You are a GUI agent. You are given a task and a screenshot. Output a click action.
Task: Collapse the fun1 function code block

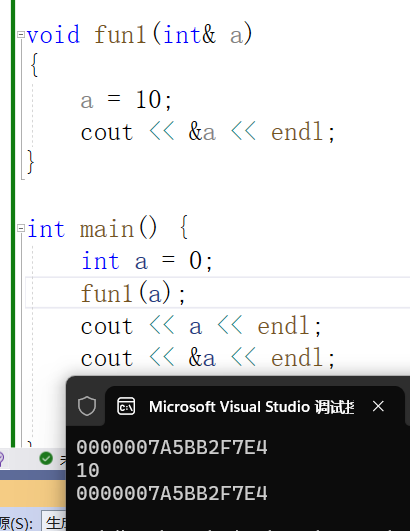click(x=21, y=34)
